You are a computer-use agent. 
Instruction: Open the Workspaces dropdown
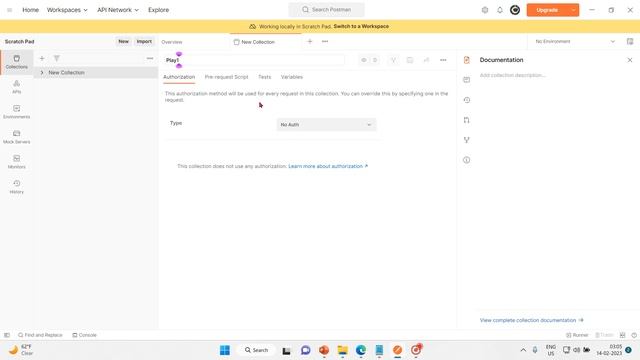click(x=67, y=10)
